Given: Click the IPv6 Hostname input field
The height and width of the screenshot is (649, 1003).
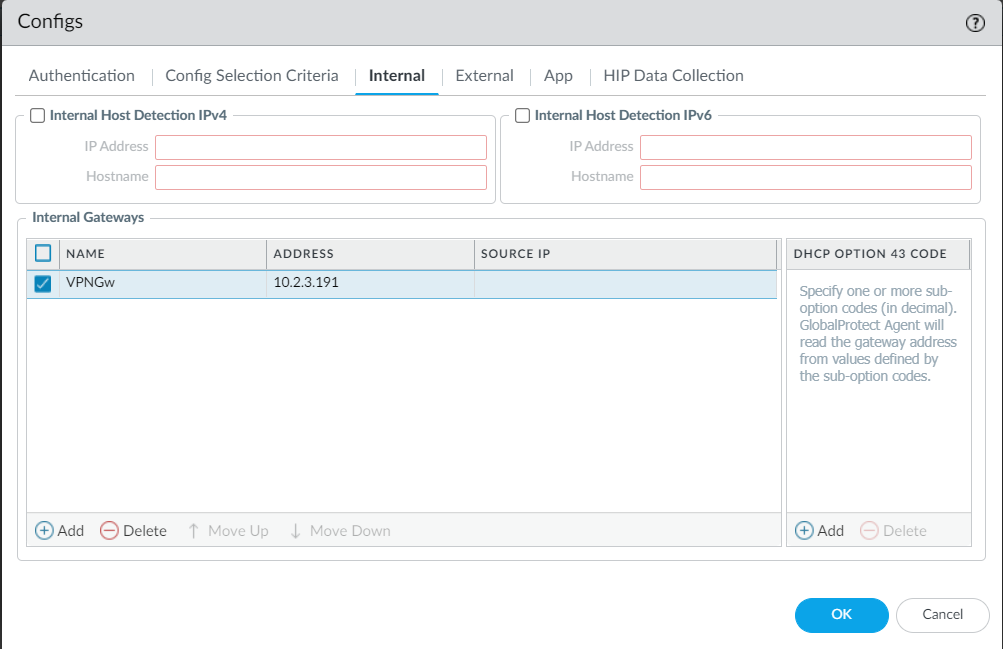Looking at the screenshot, I should click(x=805, y=178).
